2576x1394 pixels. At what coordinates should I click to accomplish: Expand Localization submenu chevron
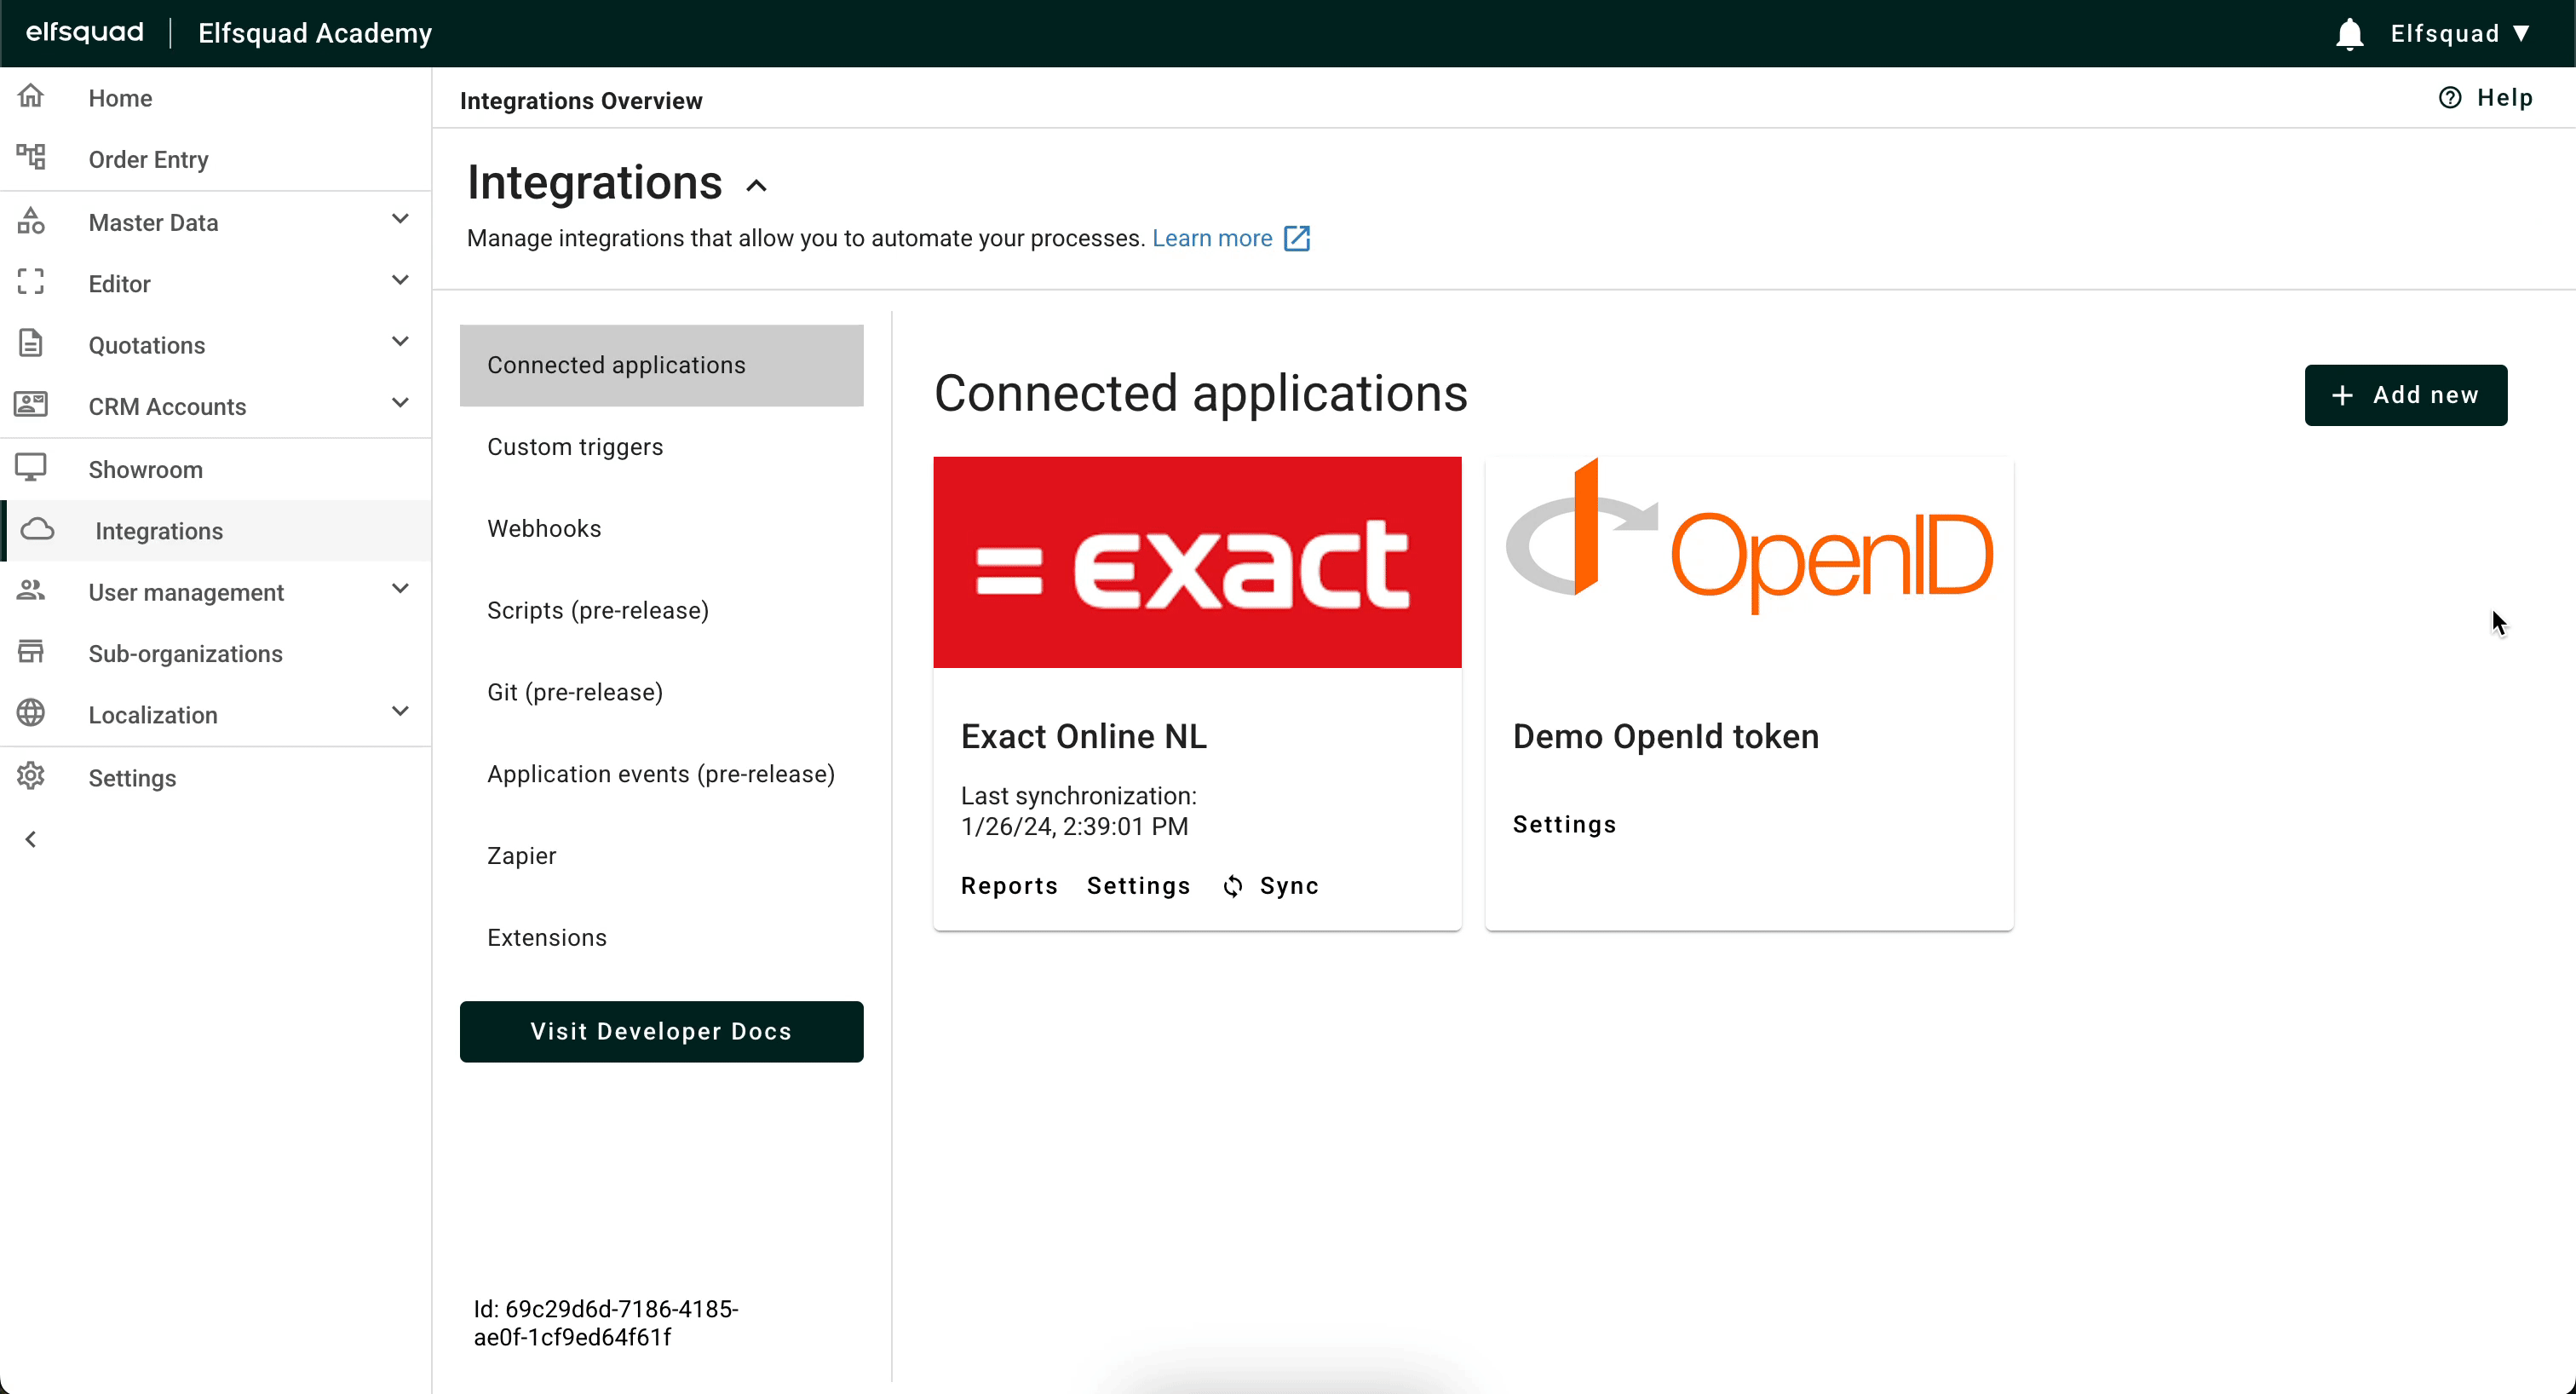400,712
